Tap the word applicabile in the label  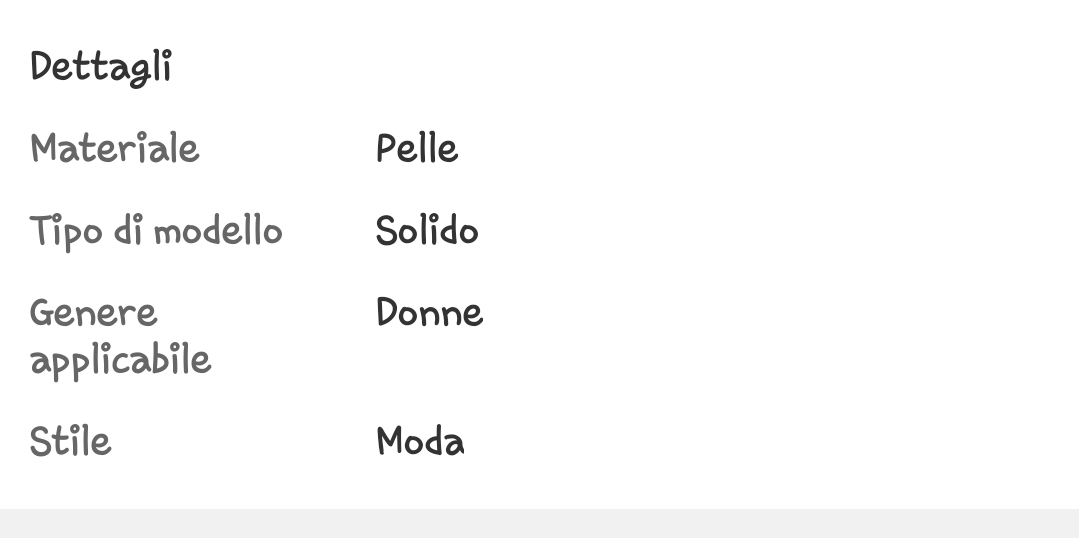pyautogui.click(x=120, y=359)
